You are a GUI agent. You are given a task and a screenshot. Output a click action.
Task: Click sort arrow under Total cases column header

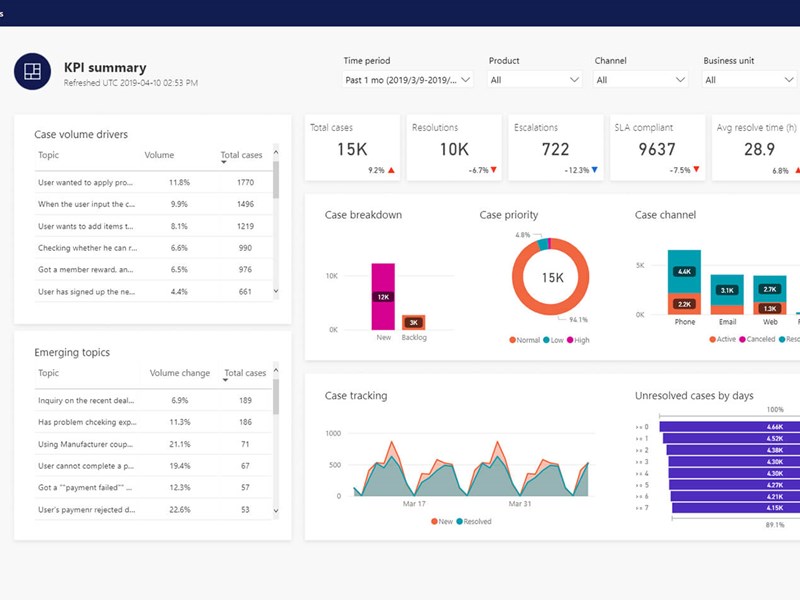pos(224,163)
